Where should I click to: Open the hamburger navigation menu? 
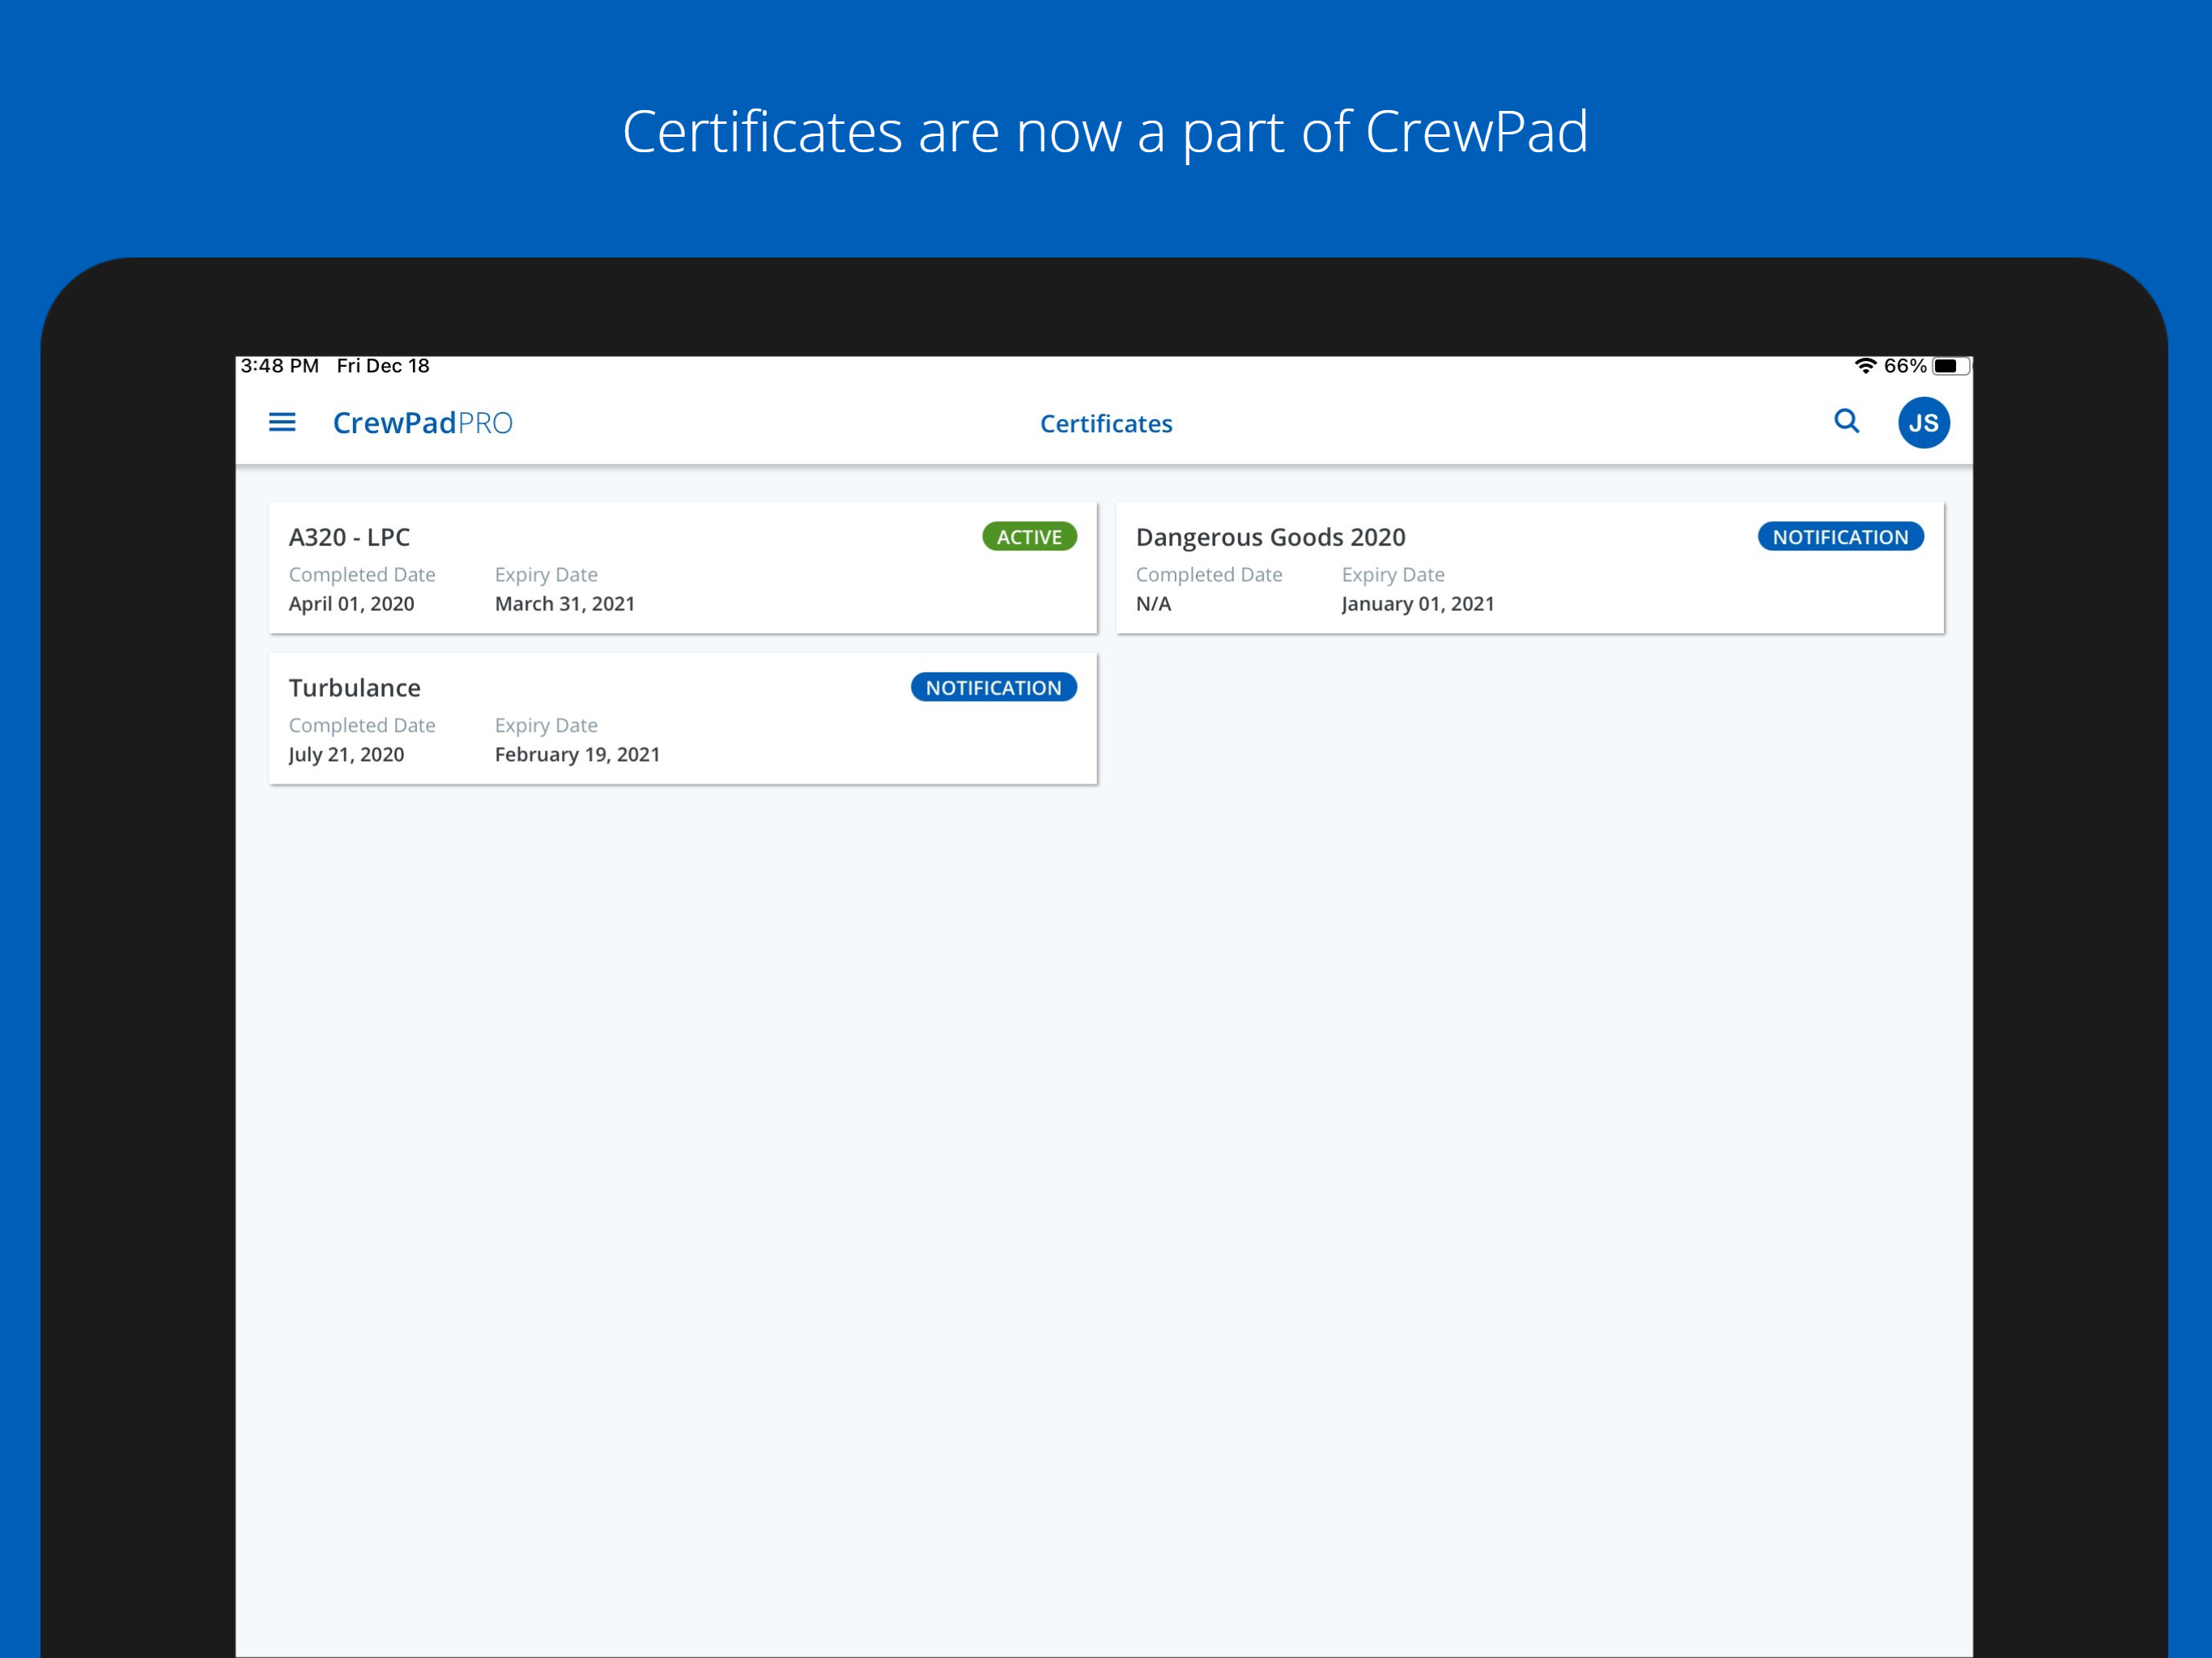(282, 423)
